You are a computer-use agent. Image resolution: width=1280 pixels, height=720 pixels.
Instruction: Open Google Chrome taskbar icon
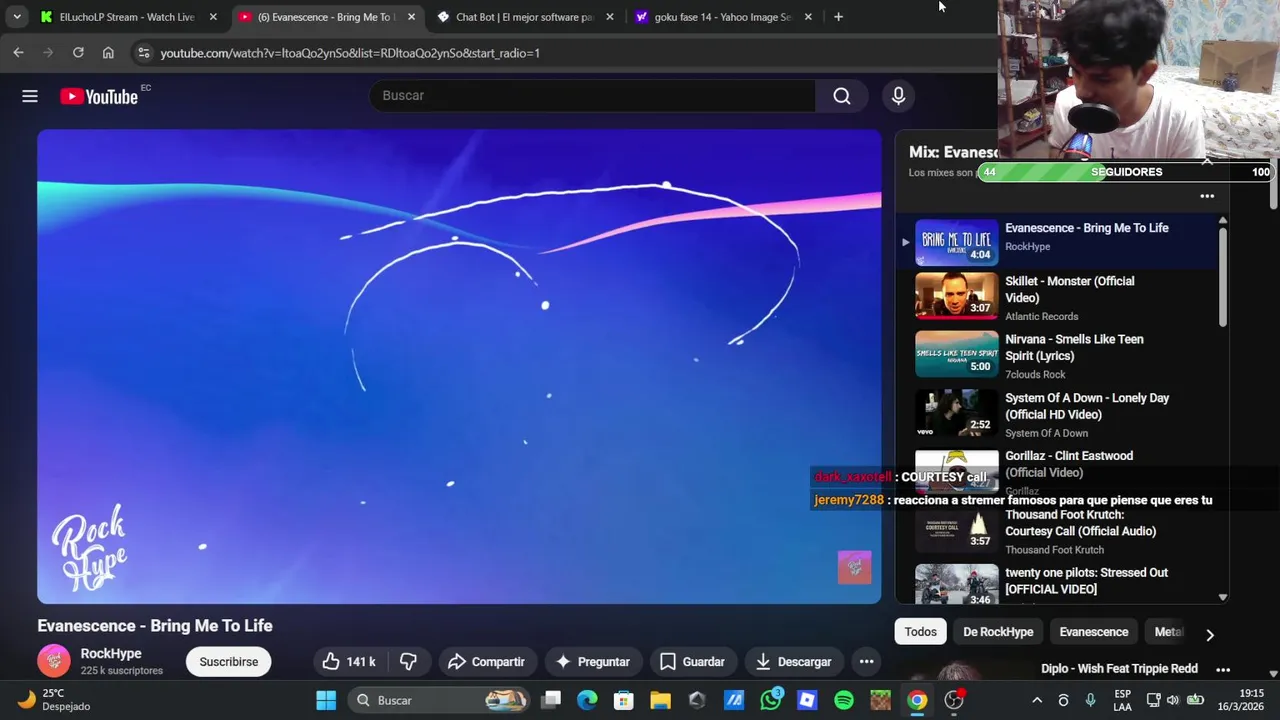tap(917, 700)
